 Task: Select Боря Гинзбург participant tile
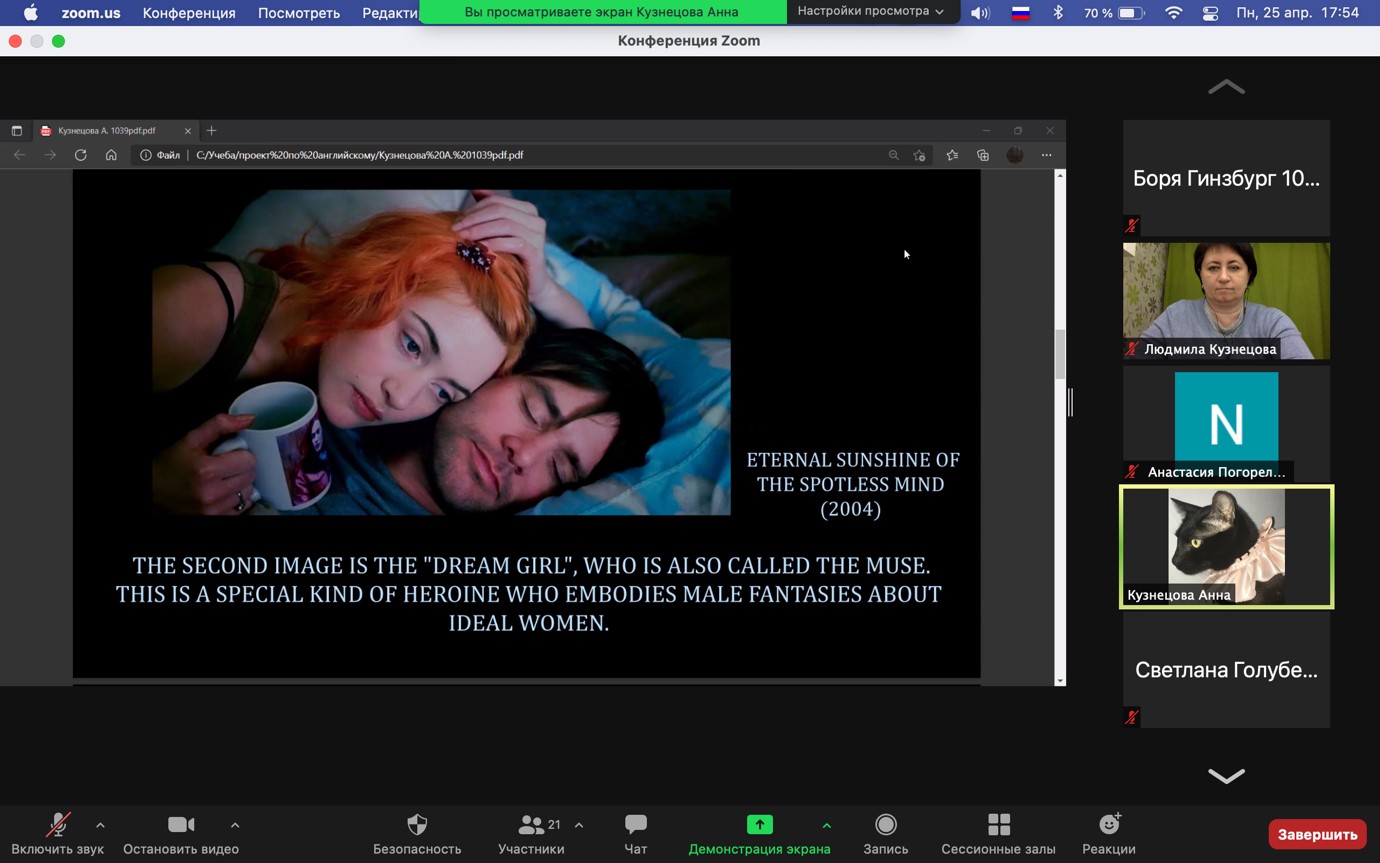1226,178
